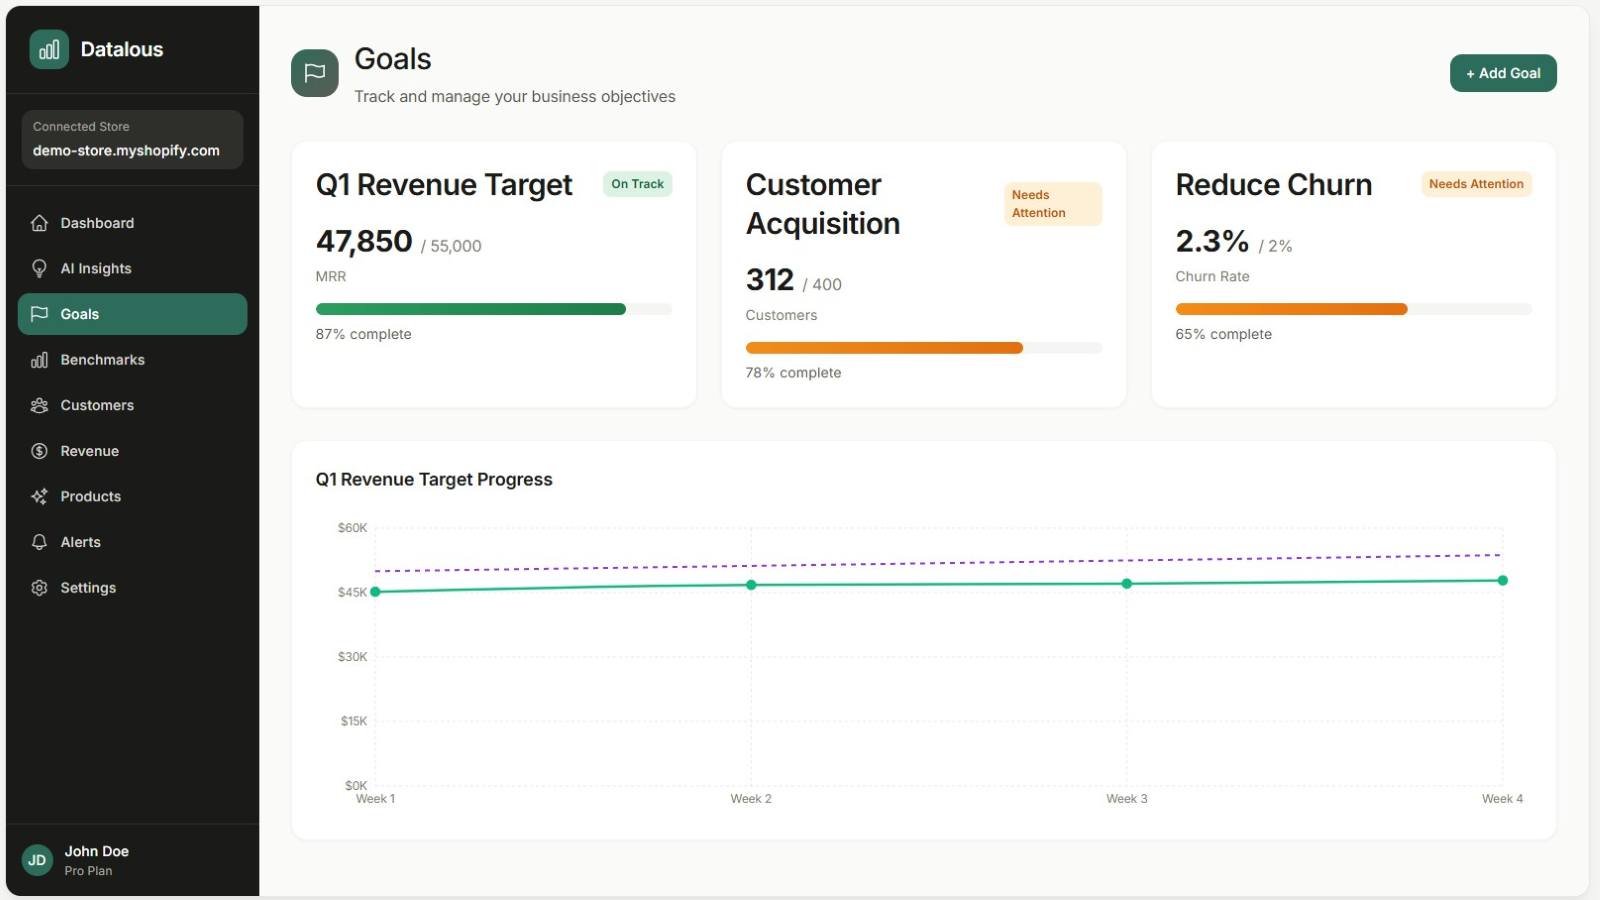The height and width of the screenshot is (900, 1600).
Task: Select the Customers people icon
Action: 39,405
